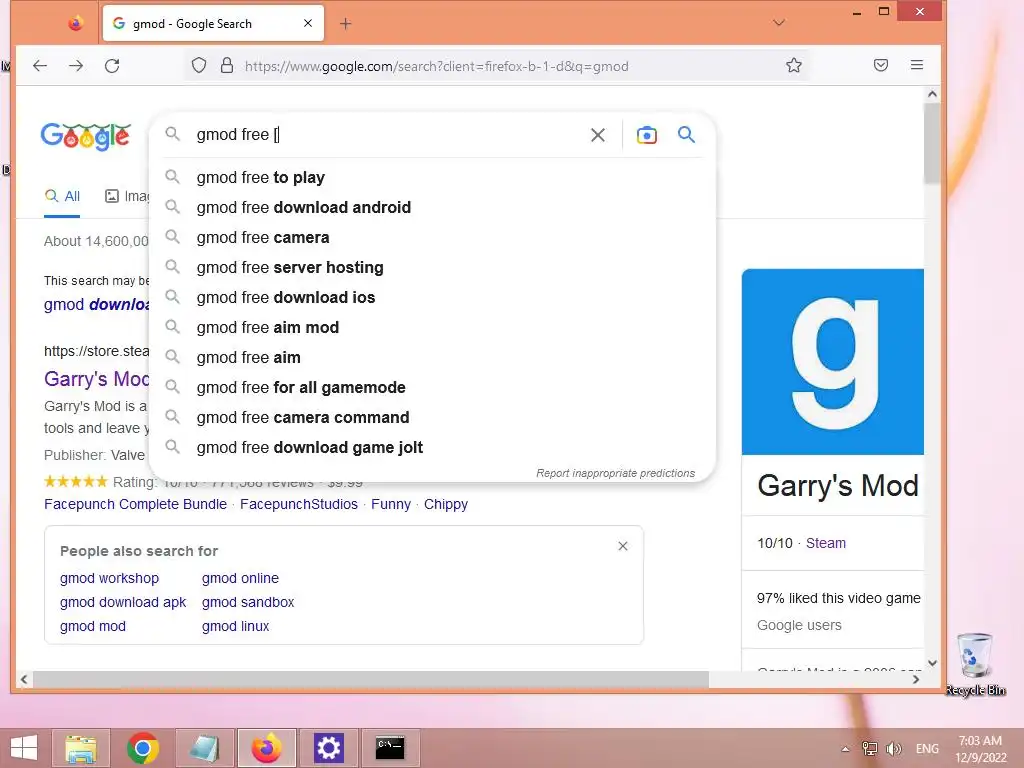Select suggestion gmod free server hosting
1024x768 pixels.
432,268
